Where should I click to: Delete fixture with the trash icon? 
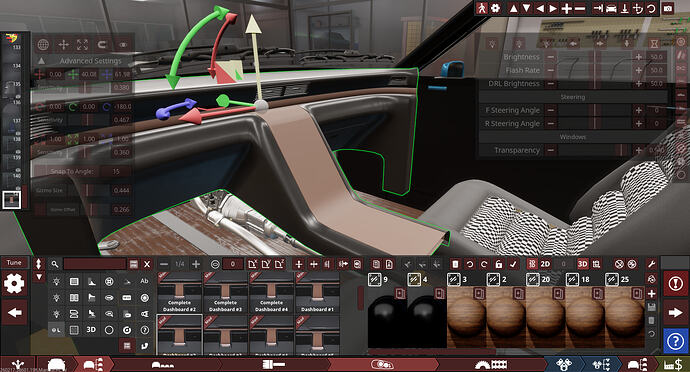(x=455, y=264)
